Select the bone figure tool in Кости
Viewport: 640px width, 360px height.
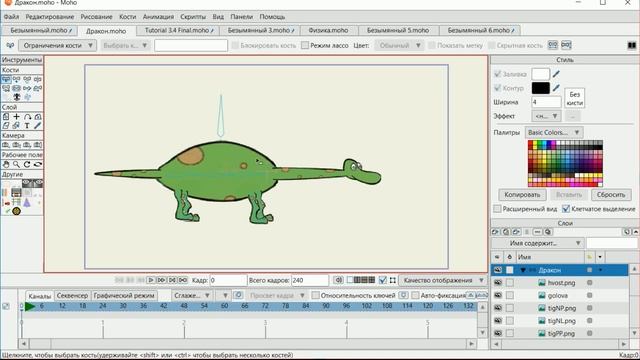tap(16, 97)
